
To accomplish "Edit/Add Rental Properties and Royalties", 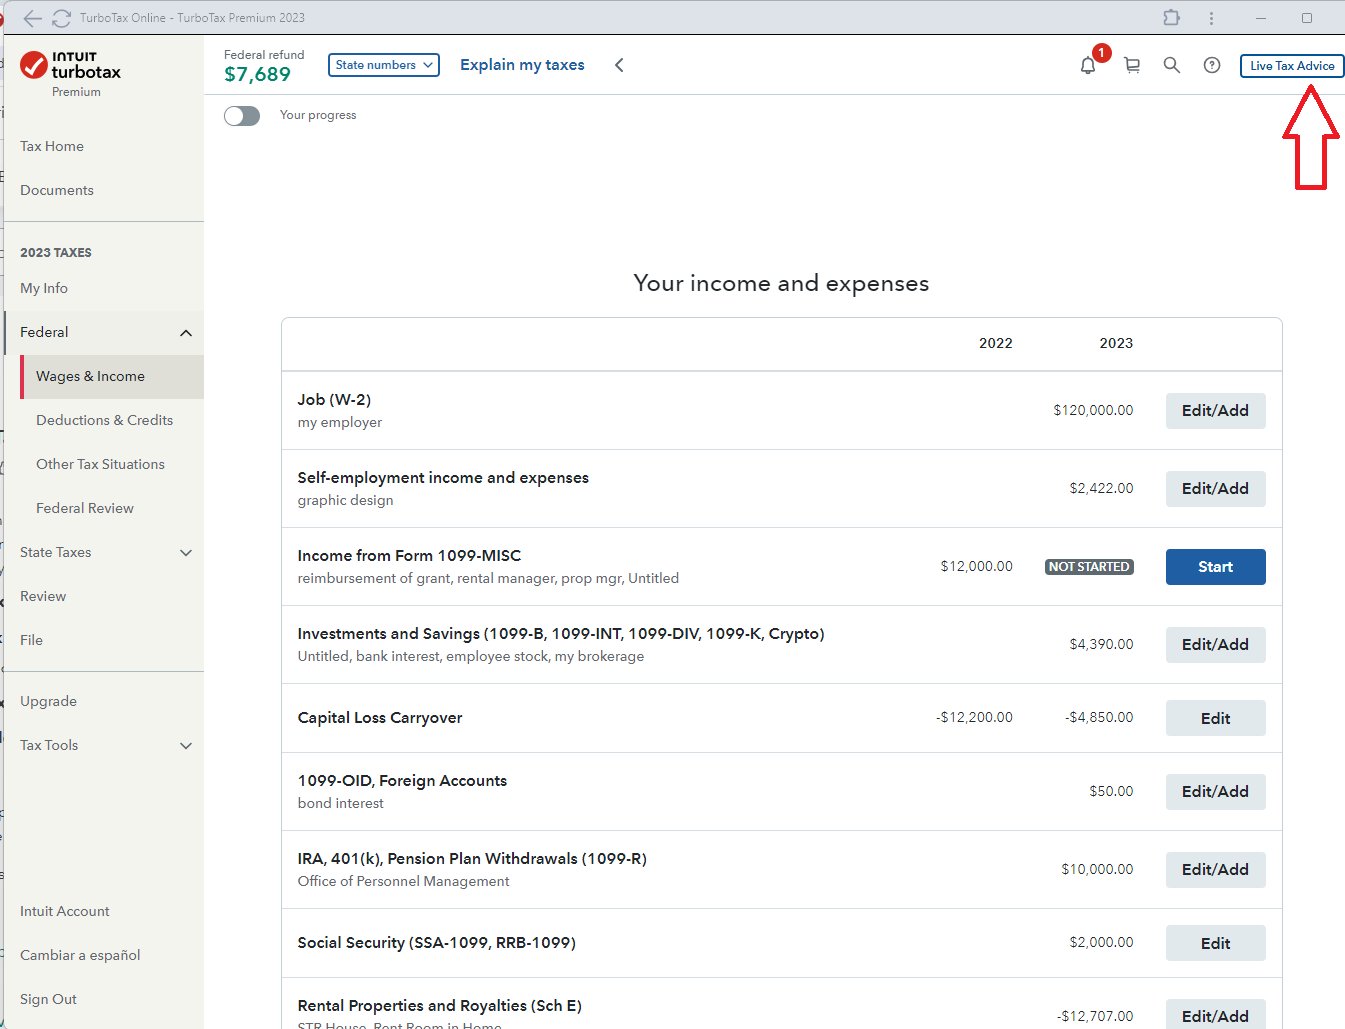I will pyautogui.click(x=1215, y=1015).
